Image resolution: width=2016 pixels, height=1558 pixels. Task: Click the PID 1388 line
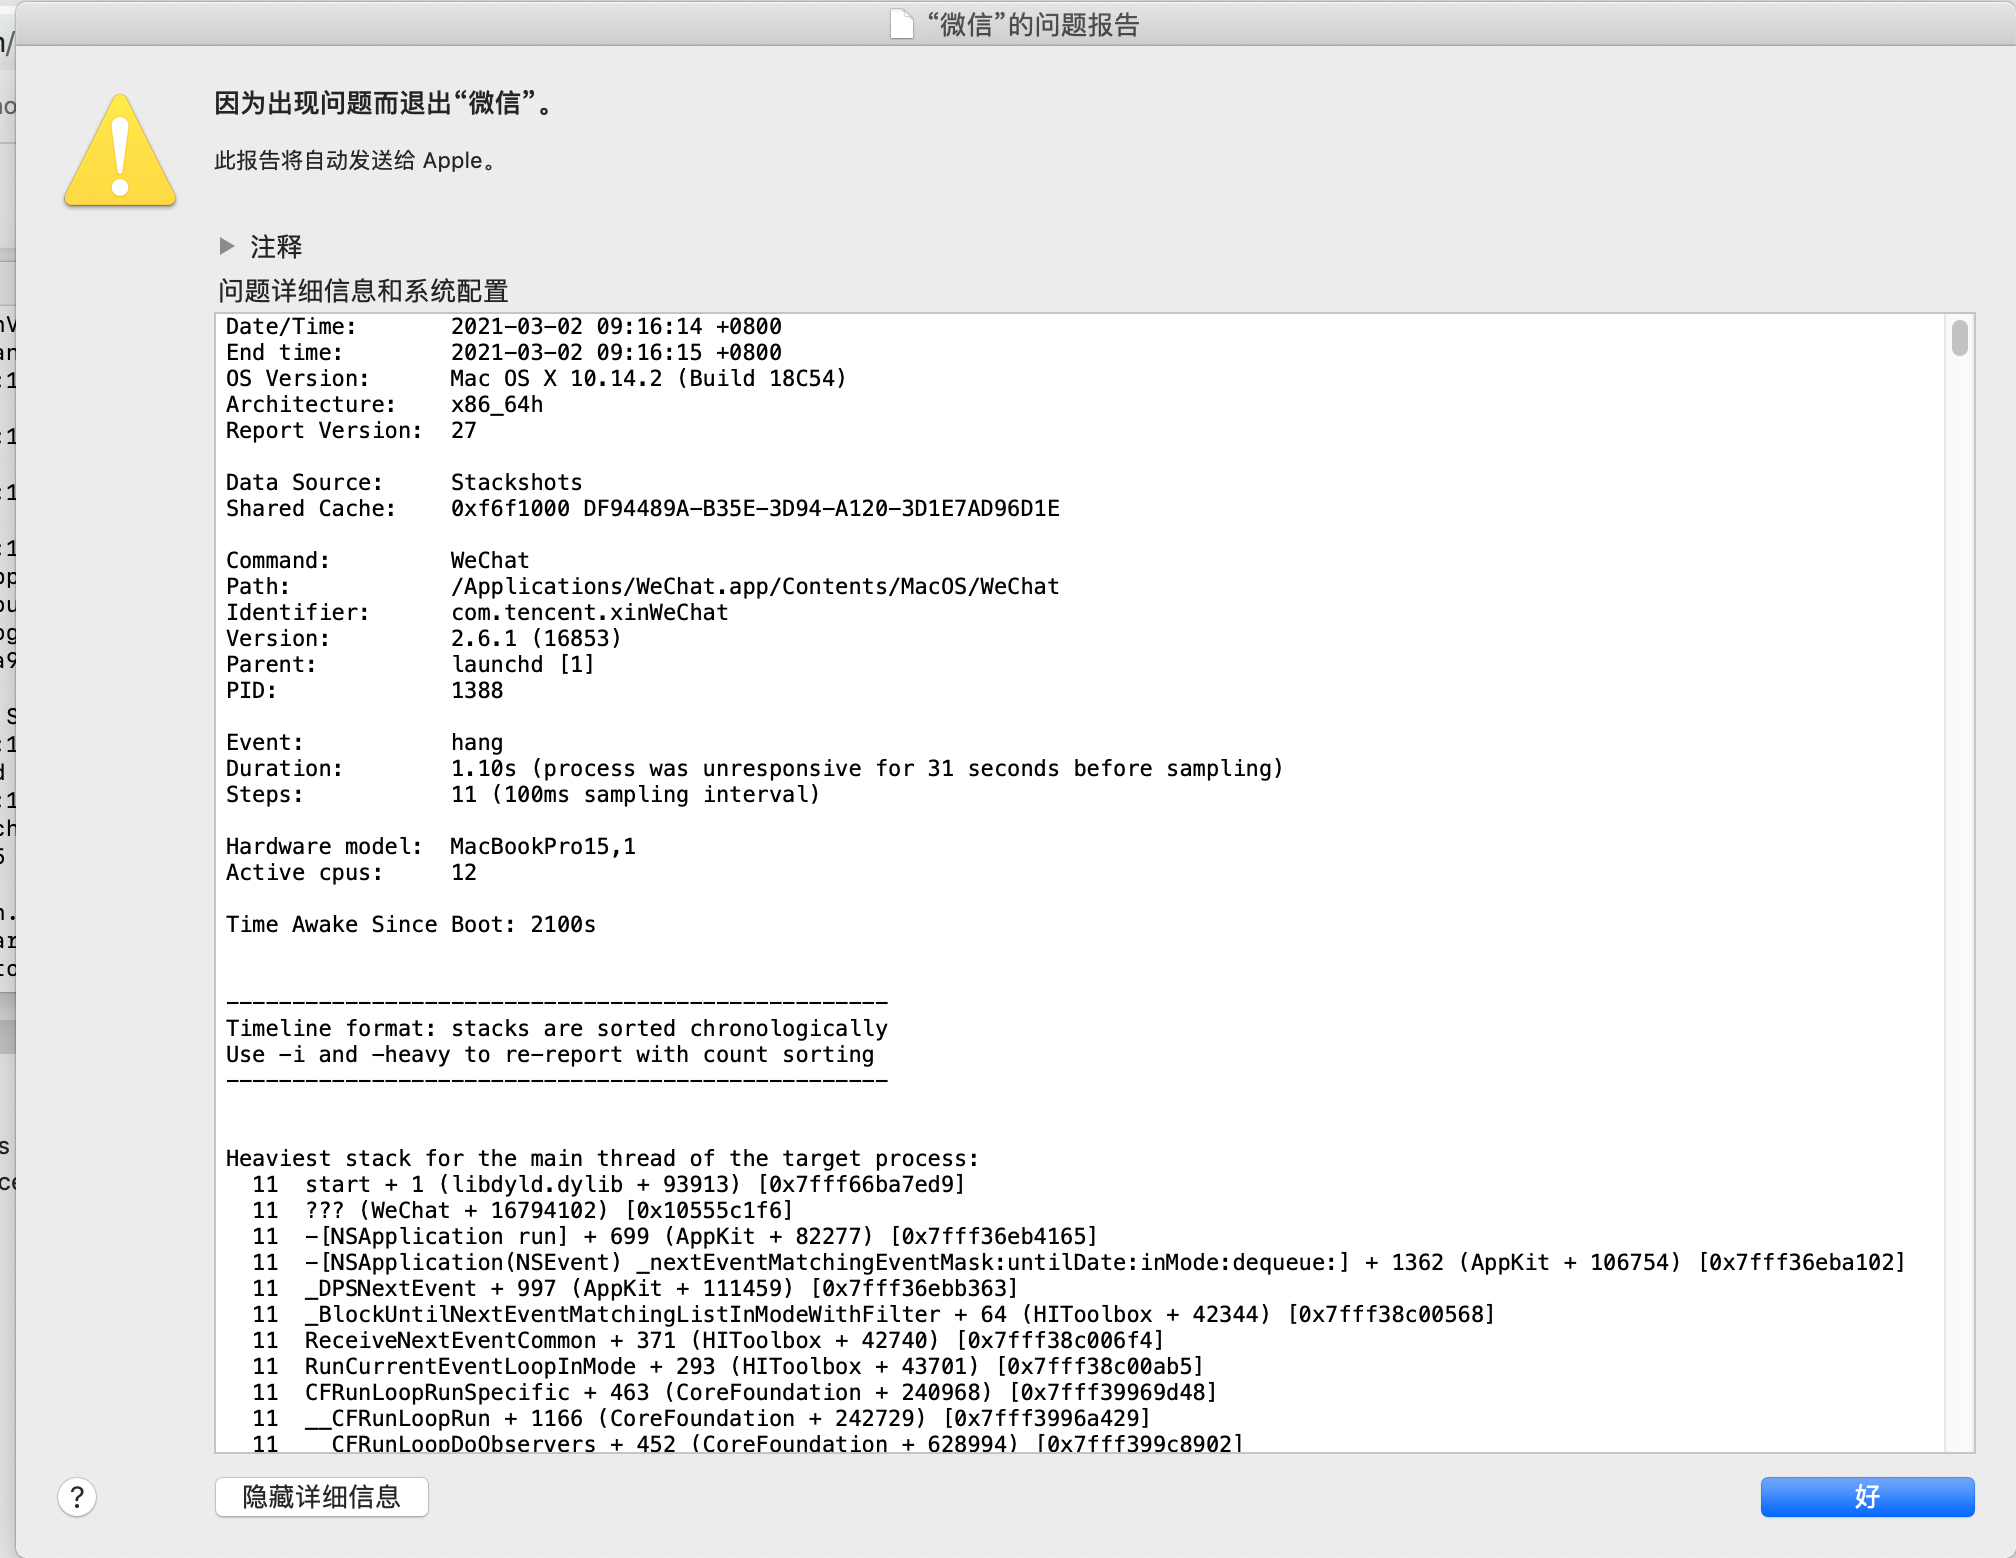point(365,691)
